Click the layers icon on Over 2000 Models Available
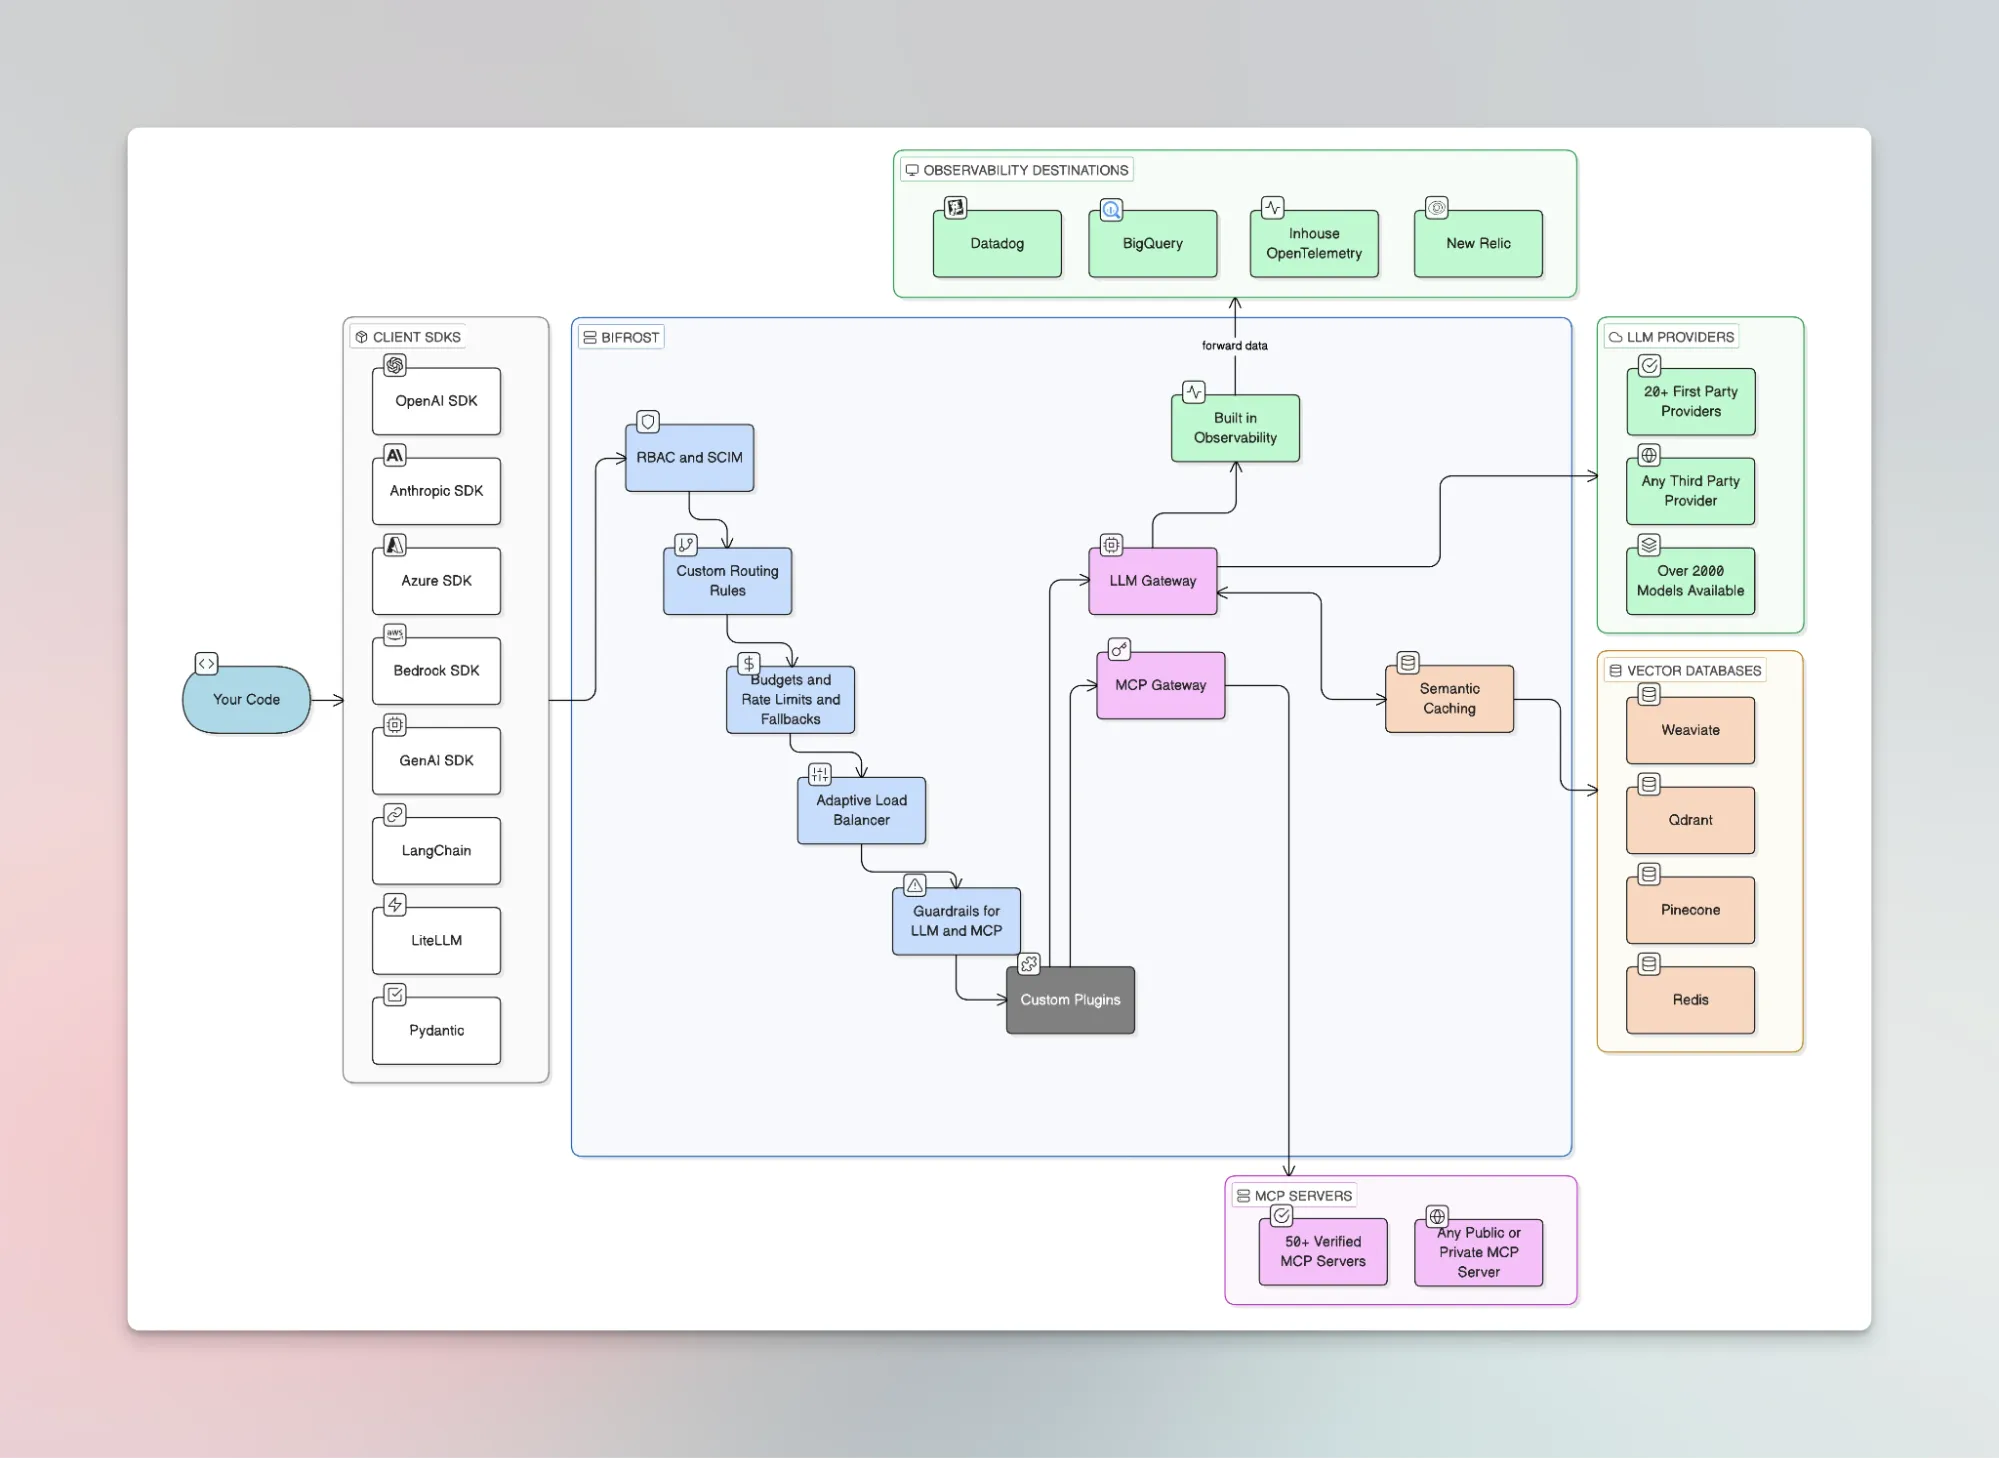 [x=1649, y=545]
